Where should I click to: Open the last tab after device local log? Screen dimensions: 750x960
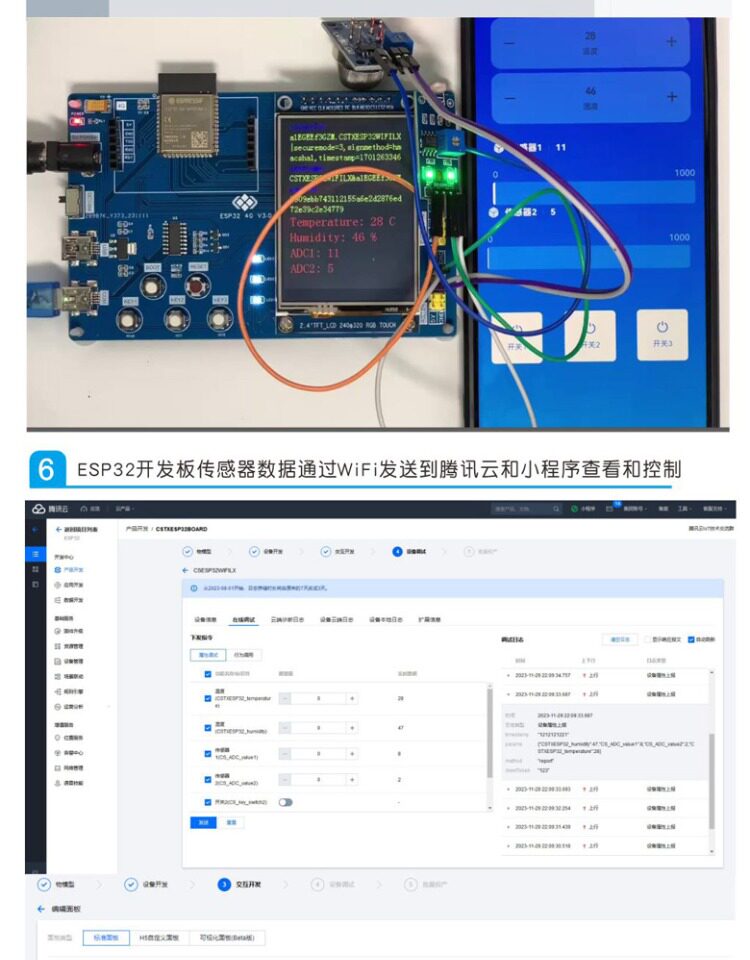pos(429,620)
